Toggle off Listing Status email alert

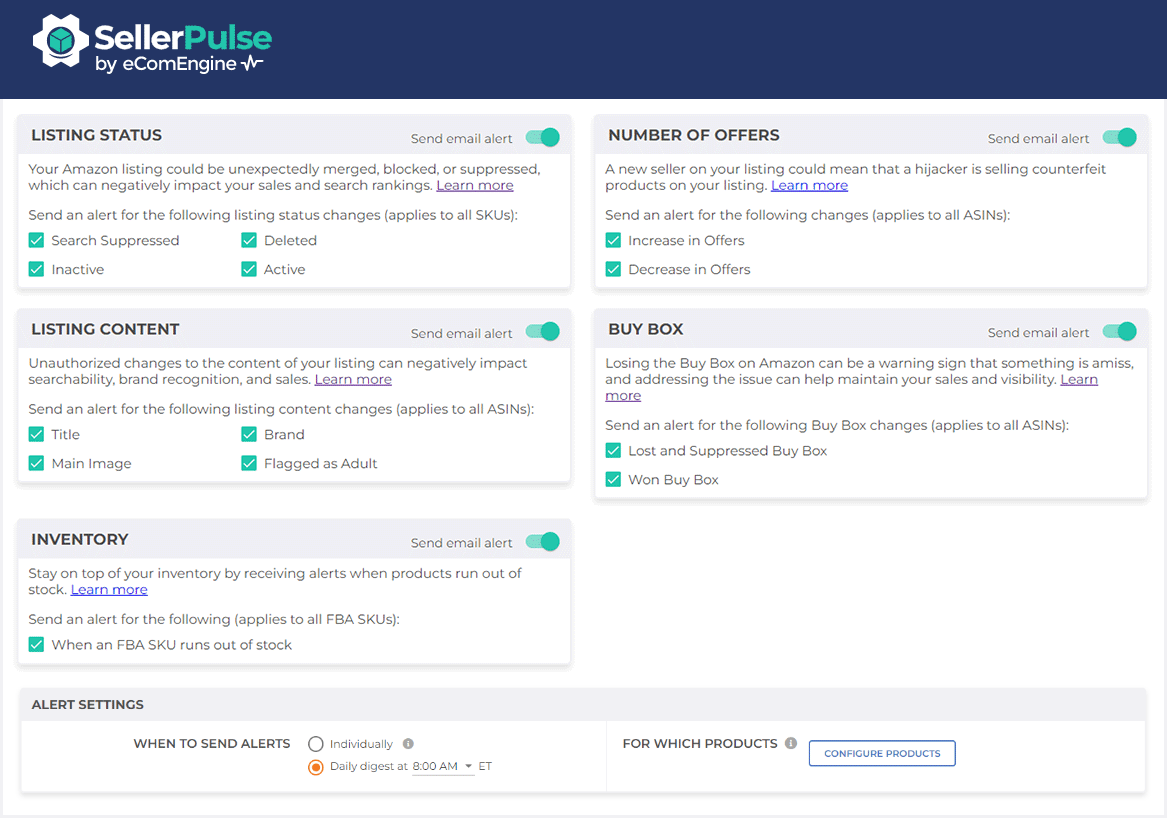click(542, 137)
